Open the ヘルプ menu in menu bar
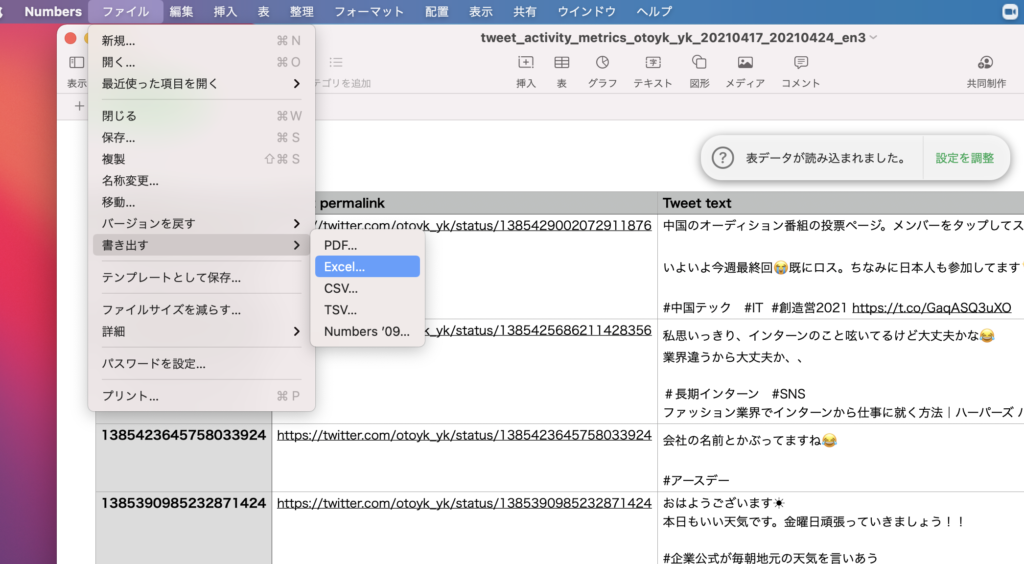This screenshot has height=564, width=1024. coord(654,12)
